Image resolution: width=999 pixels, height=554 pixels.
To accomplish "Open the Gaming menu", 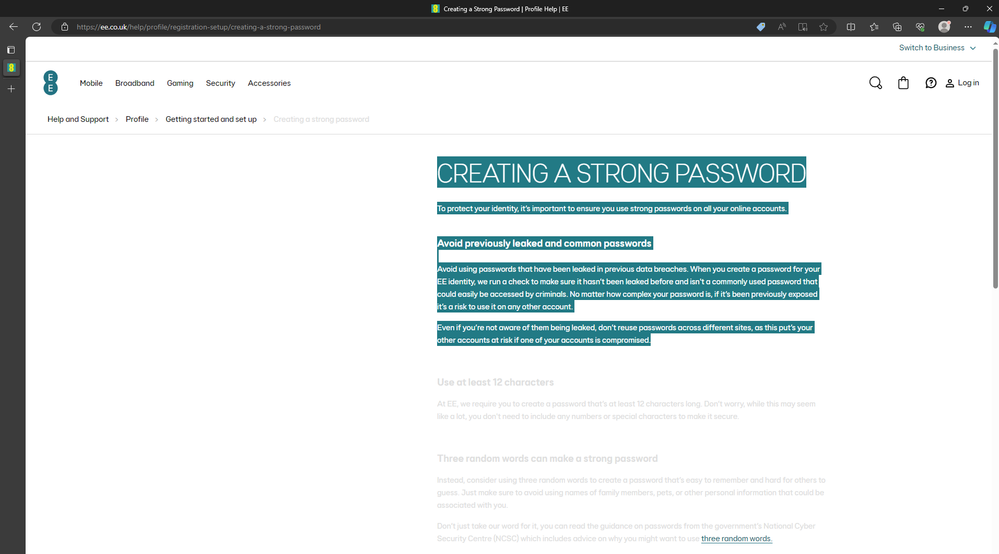I will (180, 83).
